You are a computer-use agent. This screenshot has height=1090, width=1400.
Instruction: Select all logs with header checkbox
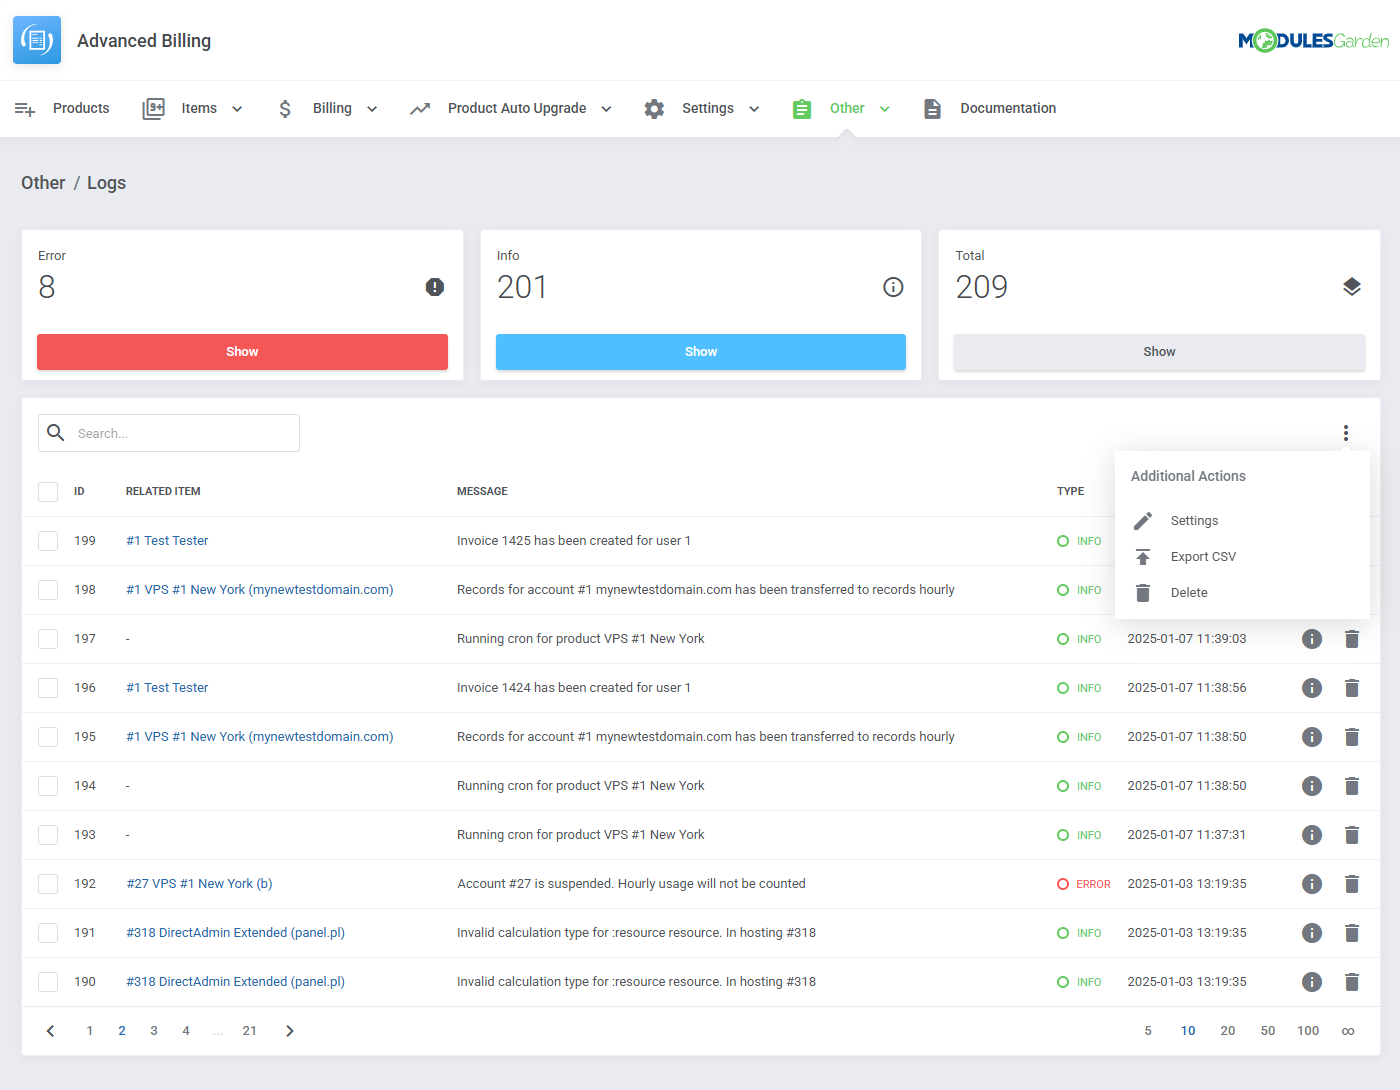coord(48,491)
